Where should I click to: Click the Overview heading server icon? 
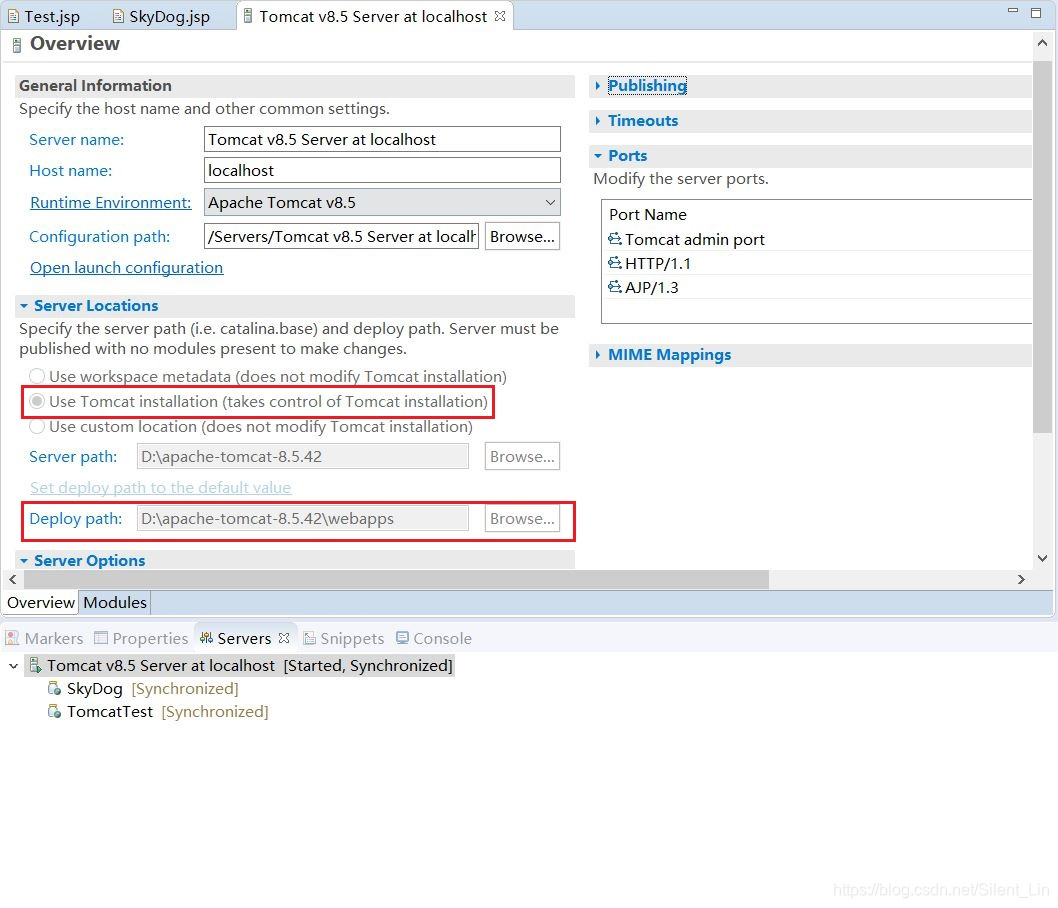point(17,45)
